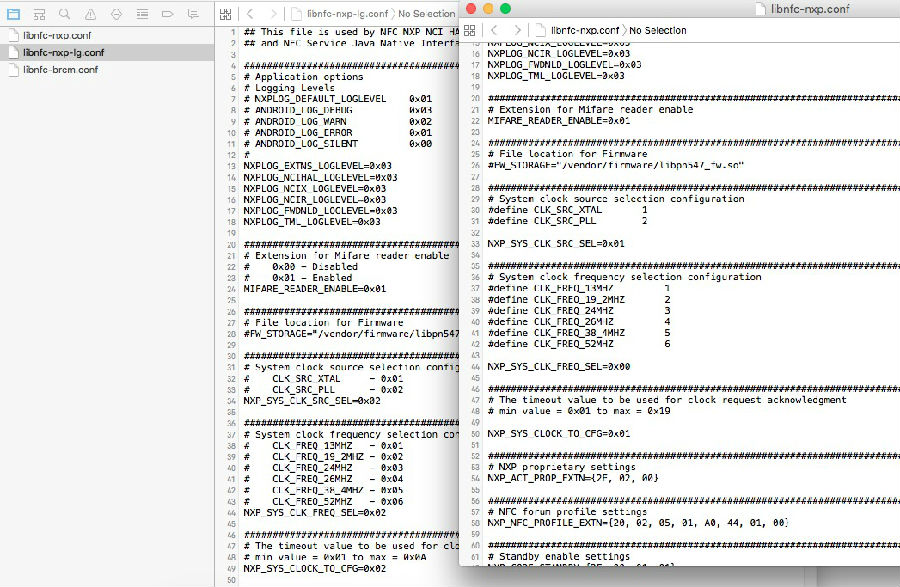
Task: Open the Test navigator
Action: point(116,14)
